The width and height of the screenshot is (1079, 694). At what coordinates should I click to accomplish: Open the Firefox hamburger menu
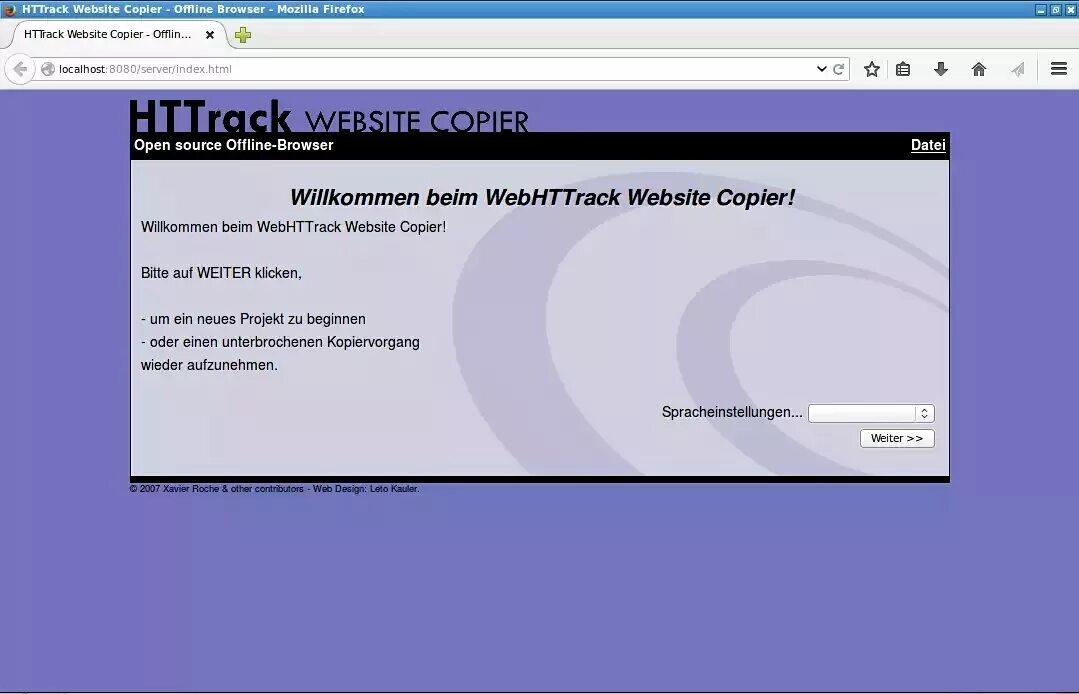(1058, 69)
